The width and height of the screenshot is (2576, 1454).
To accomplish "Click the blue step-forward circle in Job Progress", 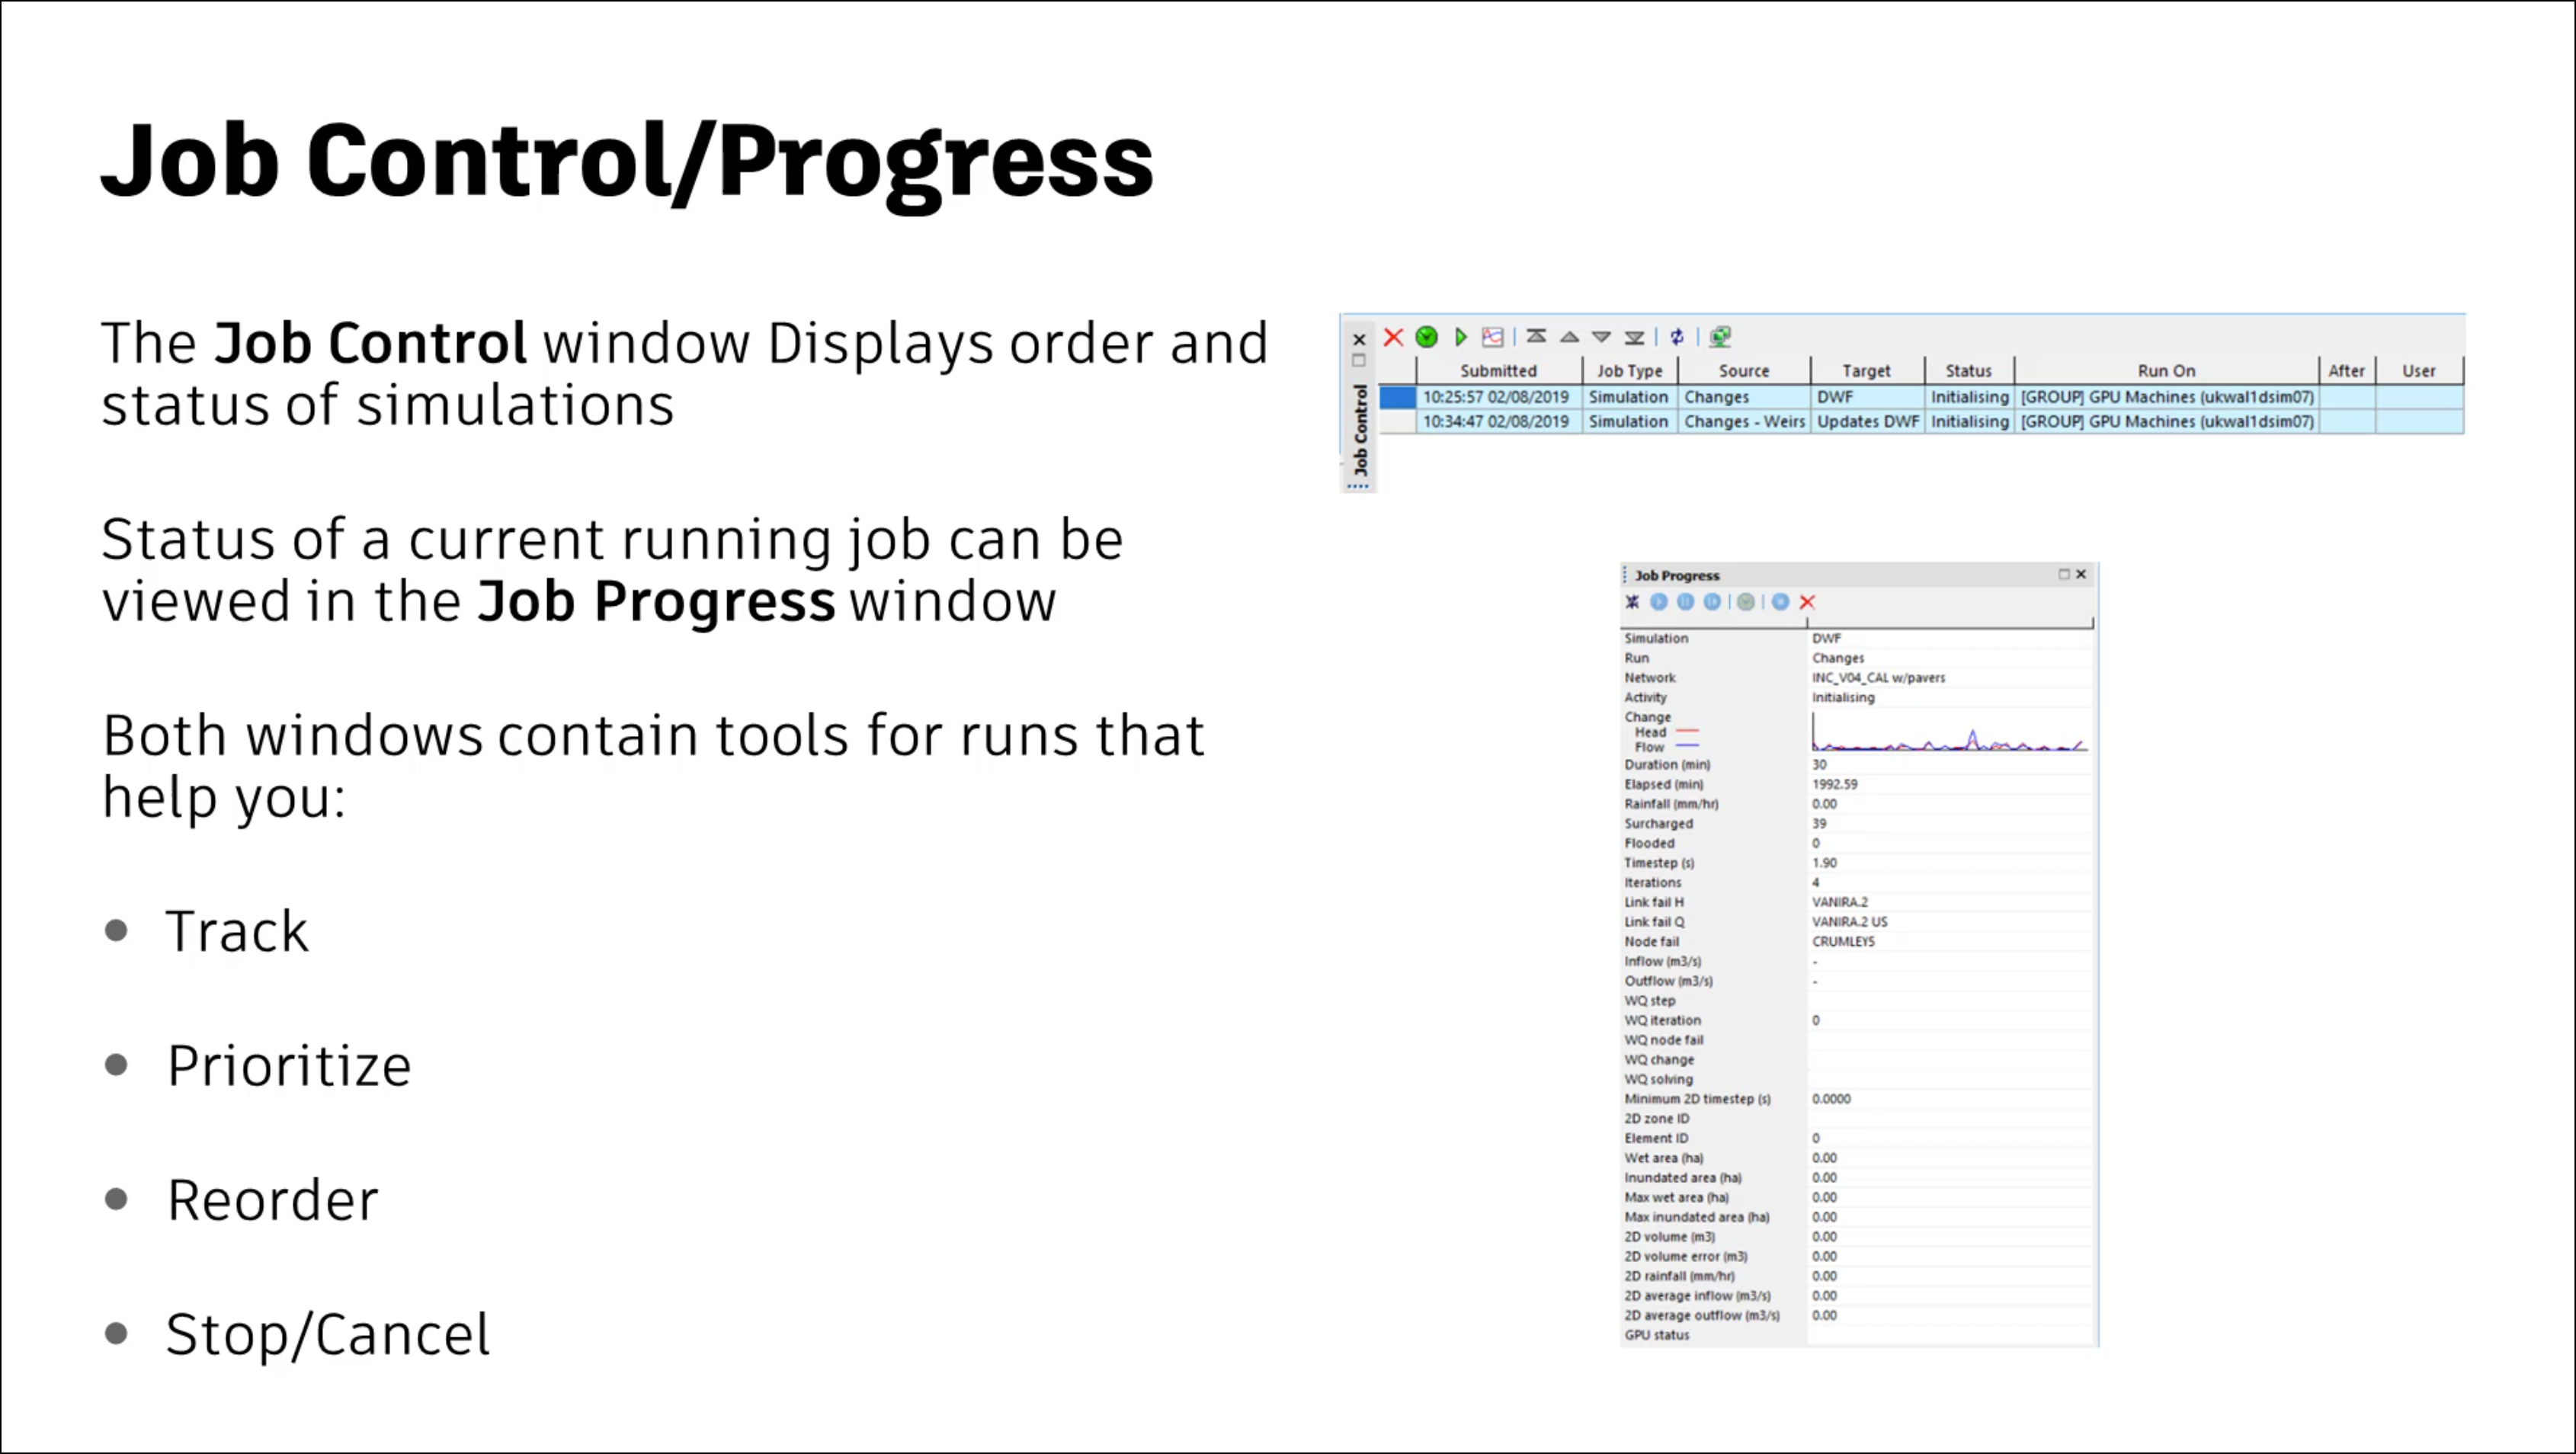I will click(1713, 602).
